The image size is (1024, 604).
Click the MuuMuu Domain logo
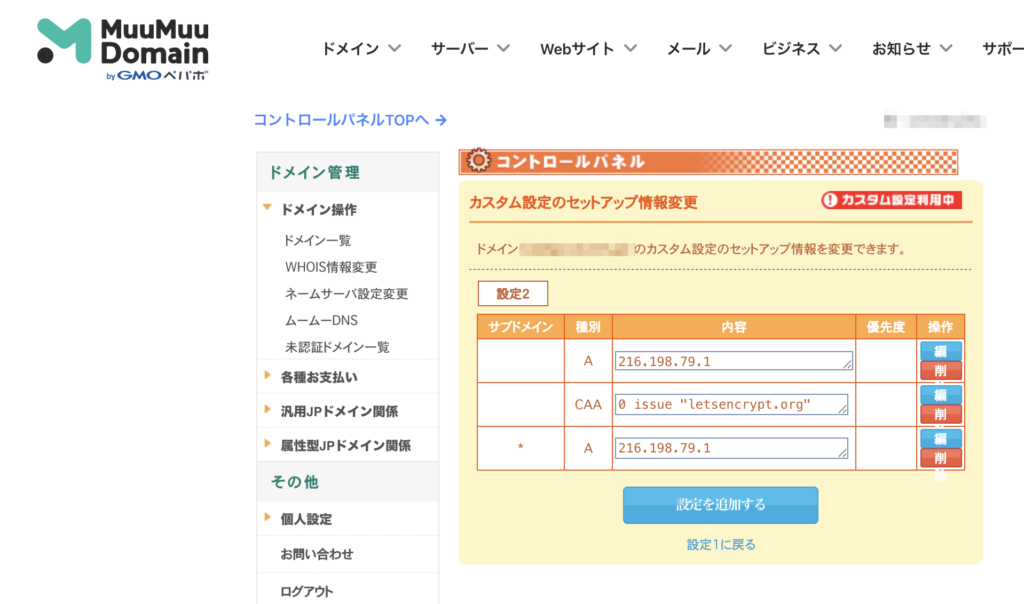[123, 49]
